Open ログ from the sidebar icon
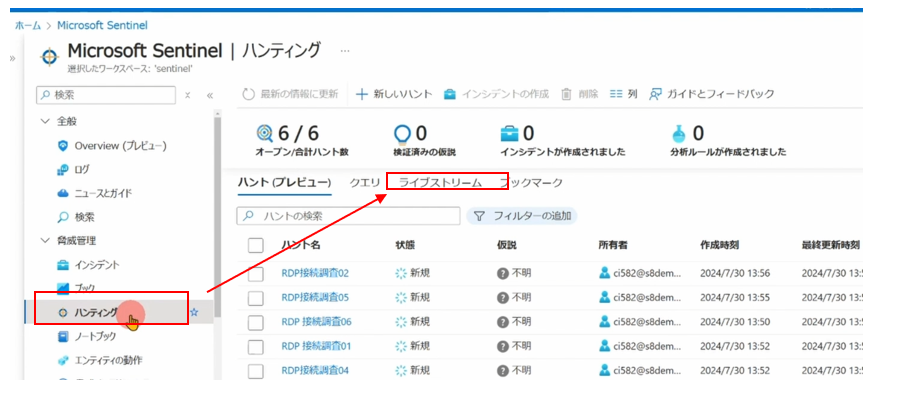924x396 pixels. click(x=63, y=170)
